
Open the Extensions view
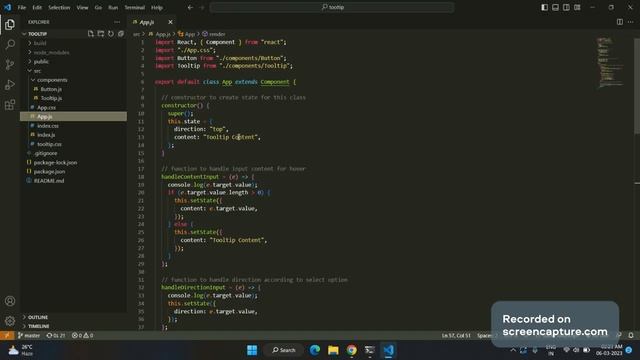(10, 104)
